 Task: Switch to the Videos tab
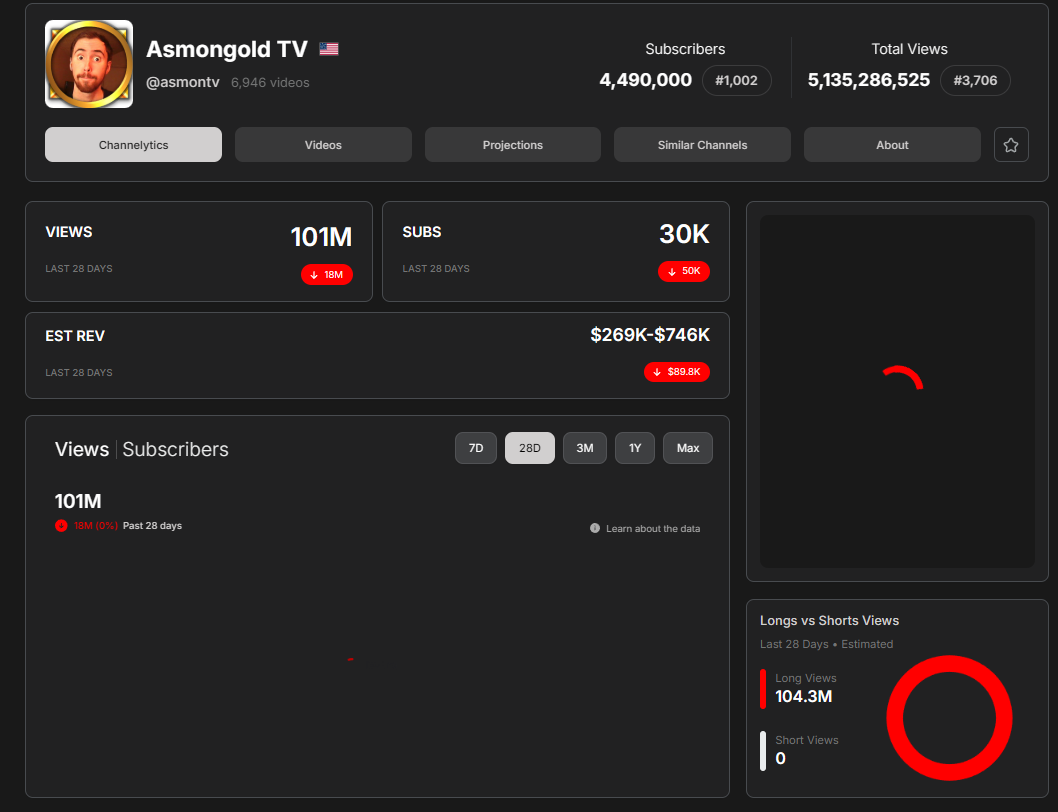(x=323, y=144)
